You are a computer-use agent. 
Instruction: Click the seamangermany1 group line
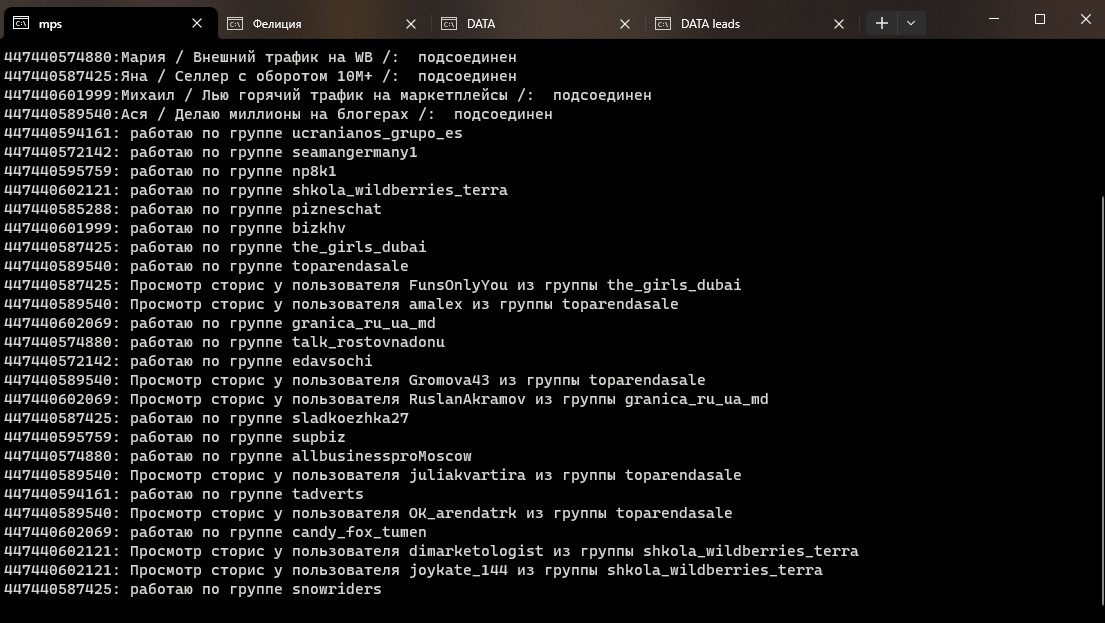211,152
